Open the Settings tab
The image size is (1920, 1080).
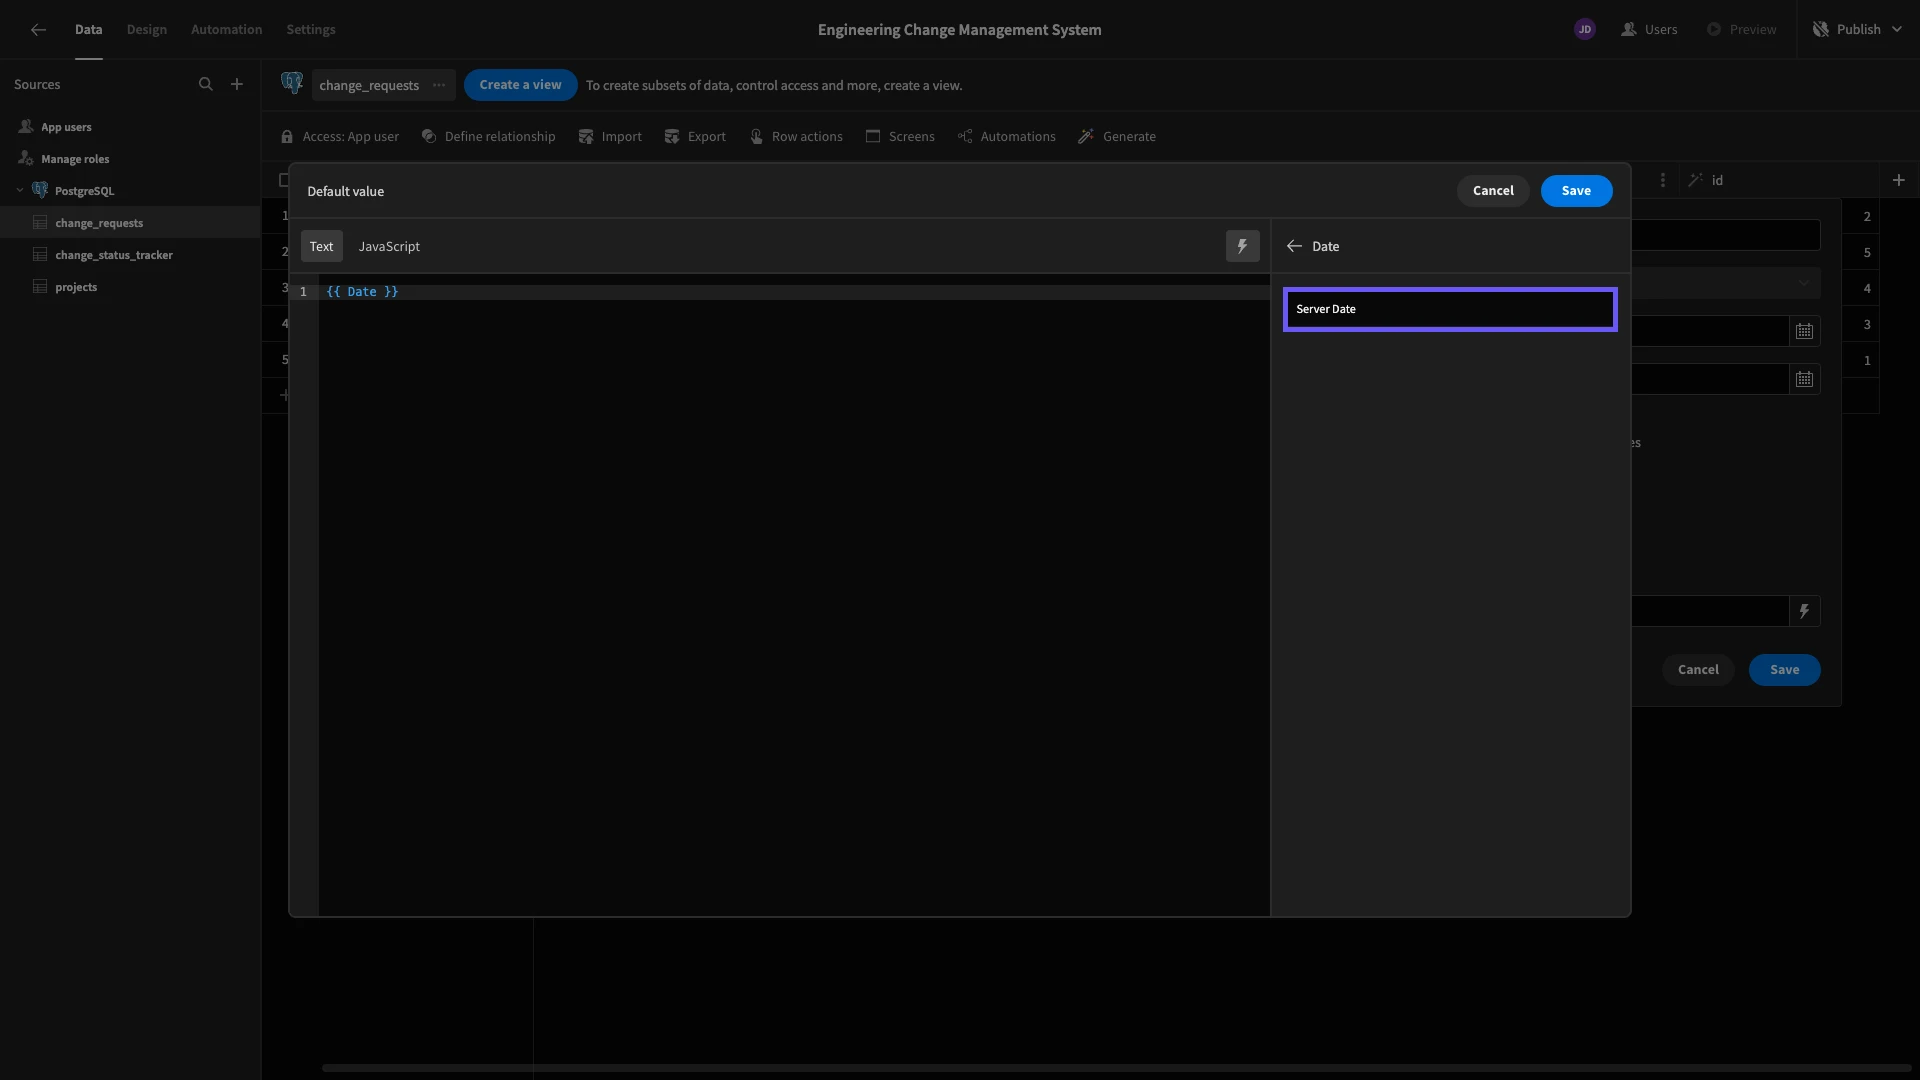(311, 30)
